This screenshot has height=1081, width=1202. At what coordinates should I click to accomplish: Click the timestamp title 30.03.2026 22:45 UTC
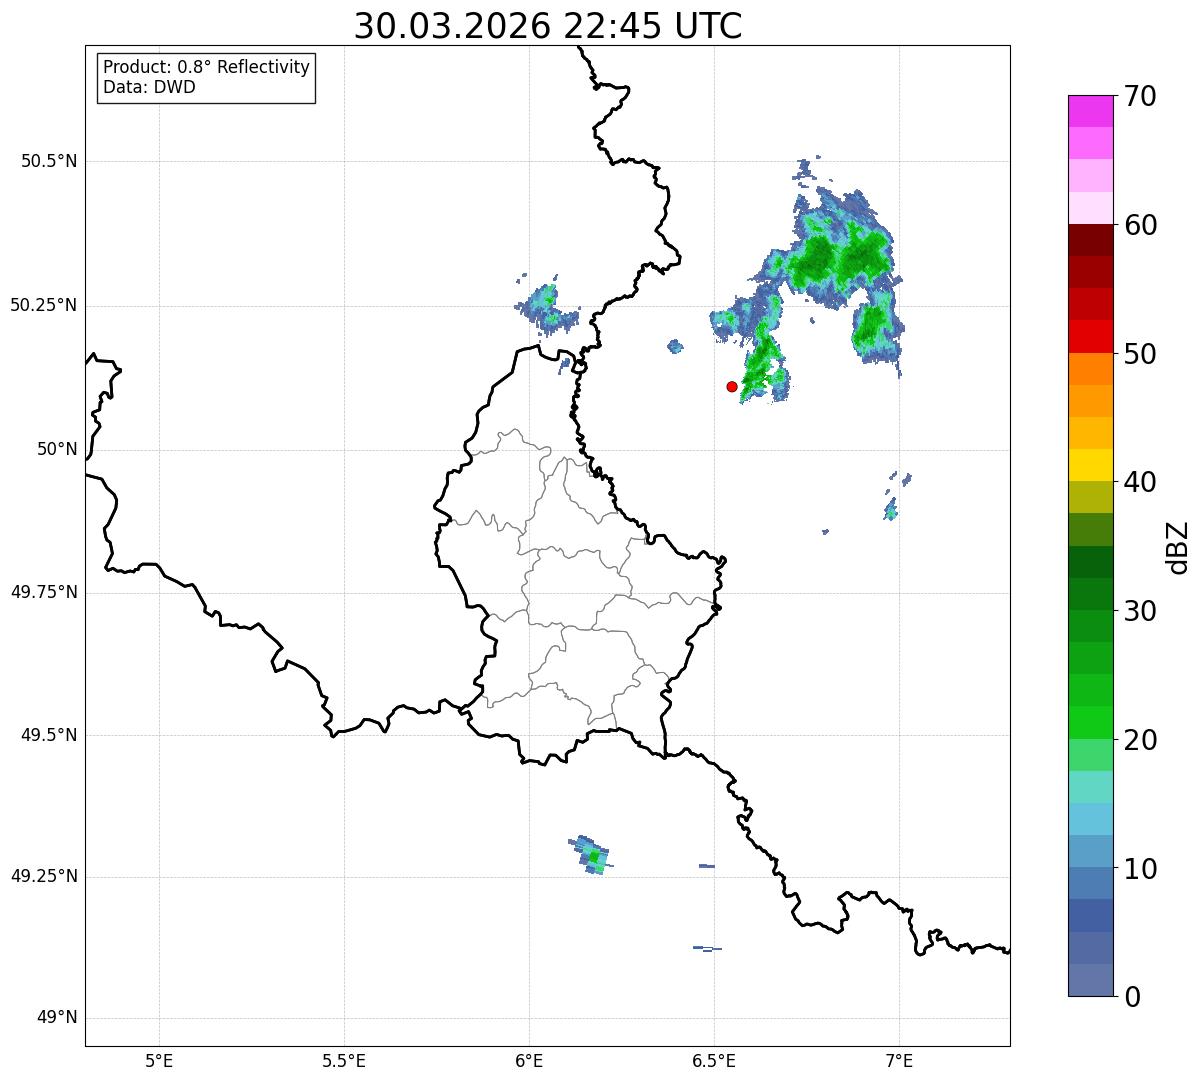click(548, 26)
